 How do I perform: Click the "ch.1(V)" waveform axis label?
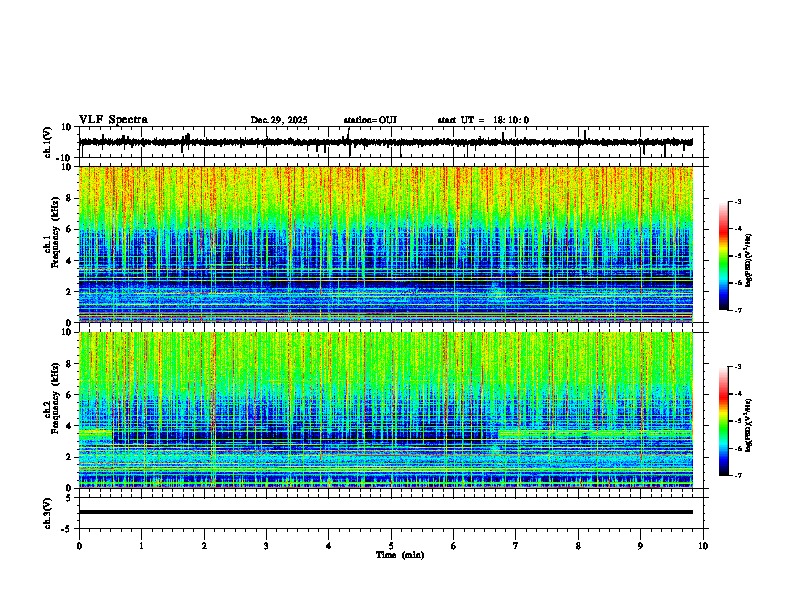(48, 142)
